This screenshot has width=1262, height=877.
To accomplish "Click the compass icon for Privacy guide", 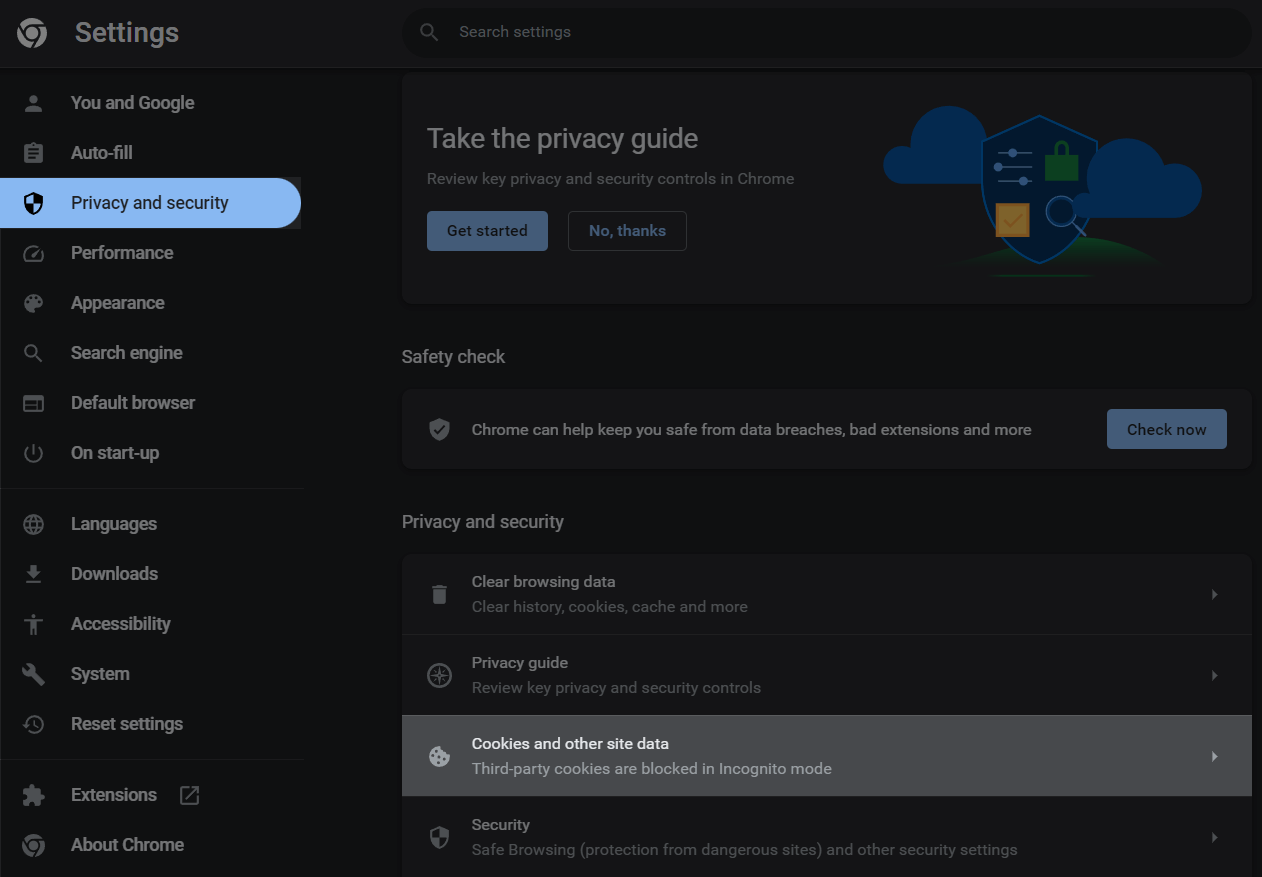I will (439, 675).
